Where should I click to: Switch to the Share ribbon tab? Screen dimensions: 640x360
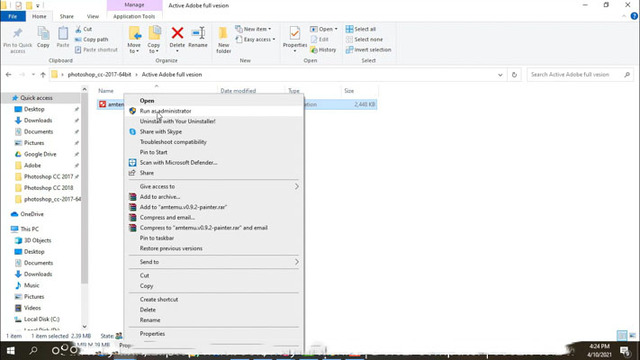[x=67, y=16]
